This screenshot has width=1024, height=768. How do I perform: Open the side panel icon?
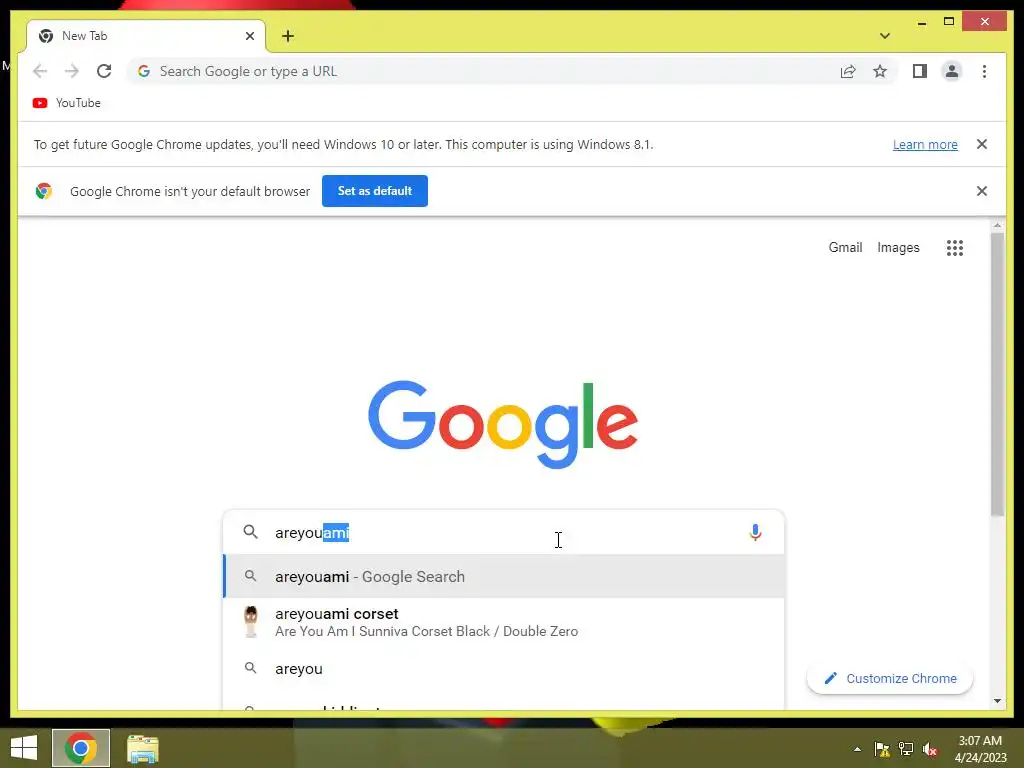click(920, 71)
